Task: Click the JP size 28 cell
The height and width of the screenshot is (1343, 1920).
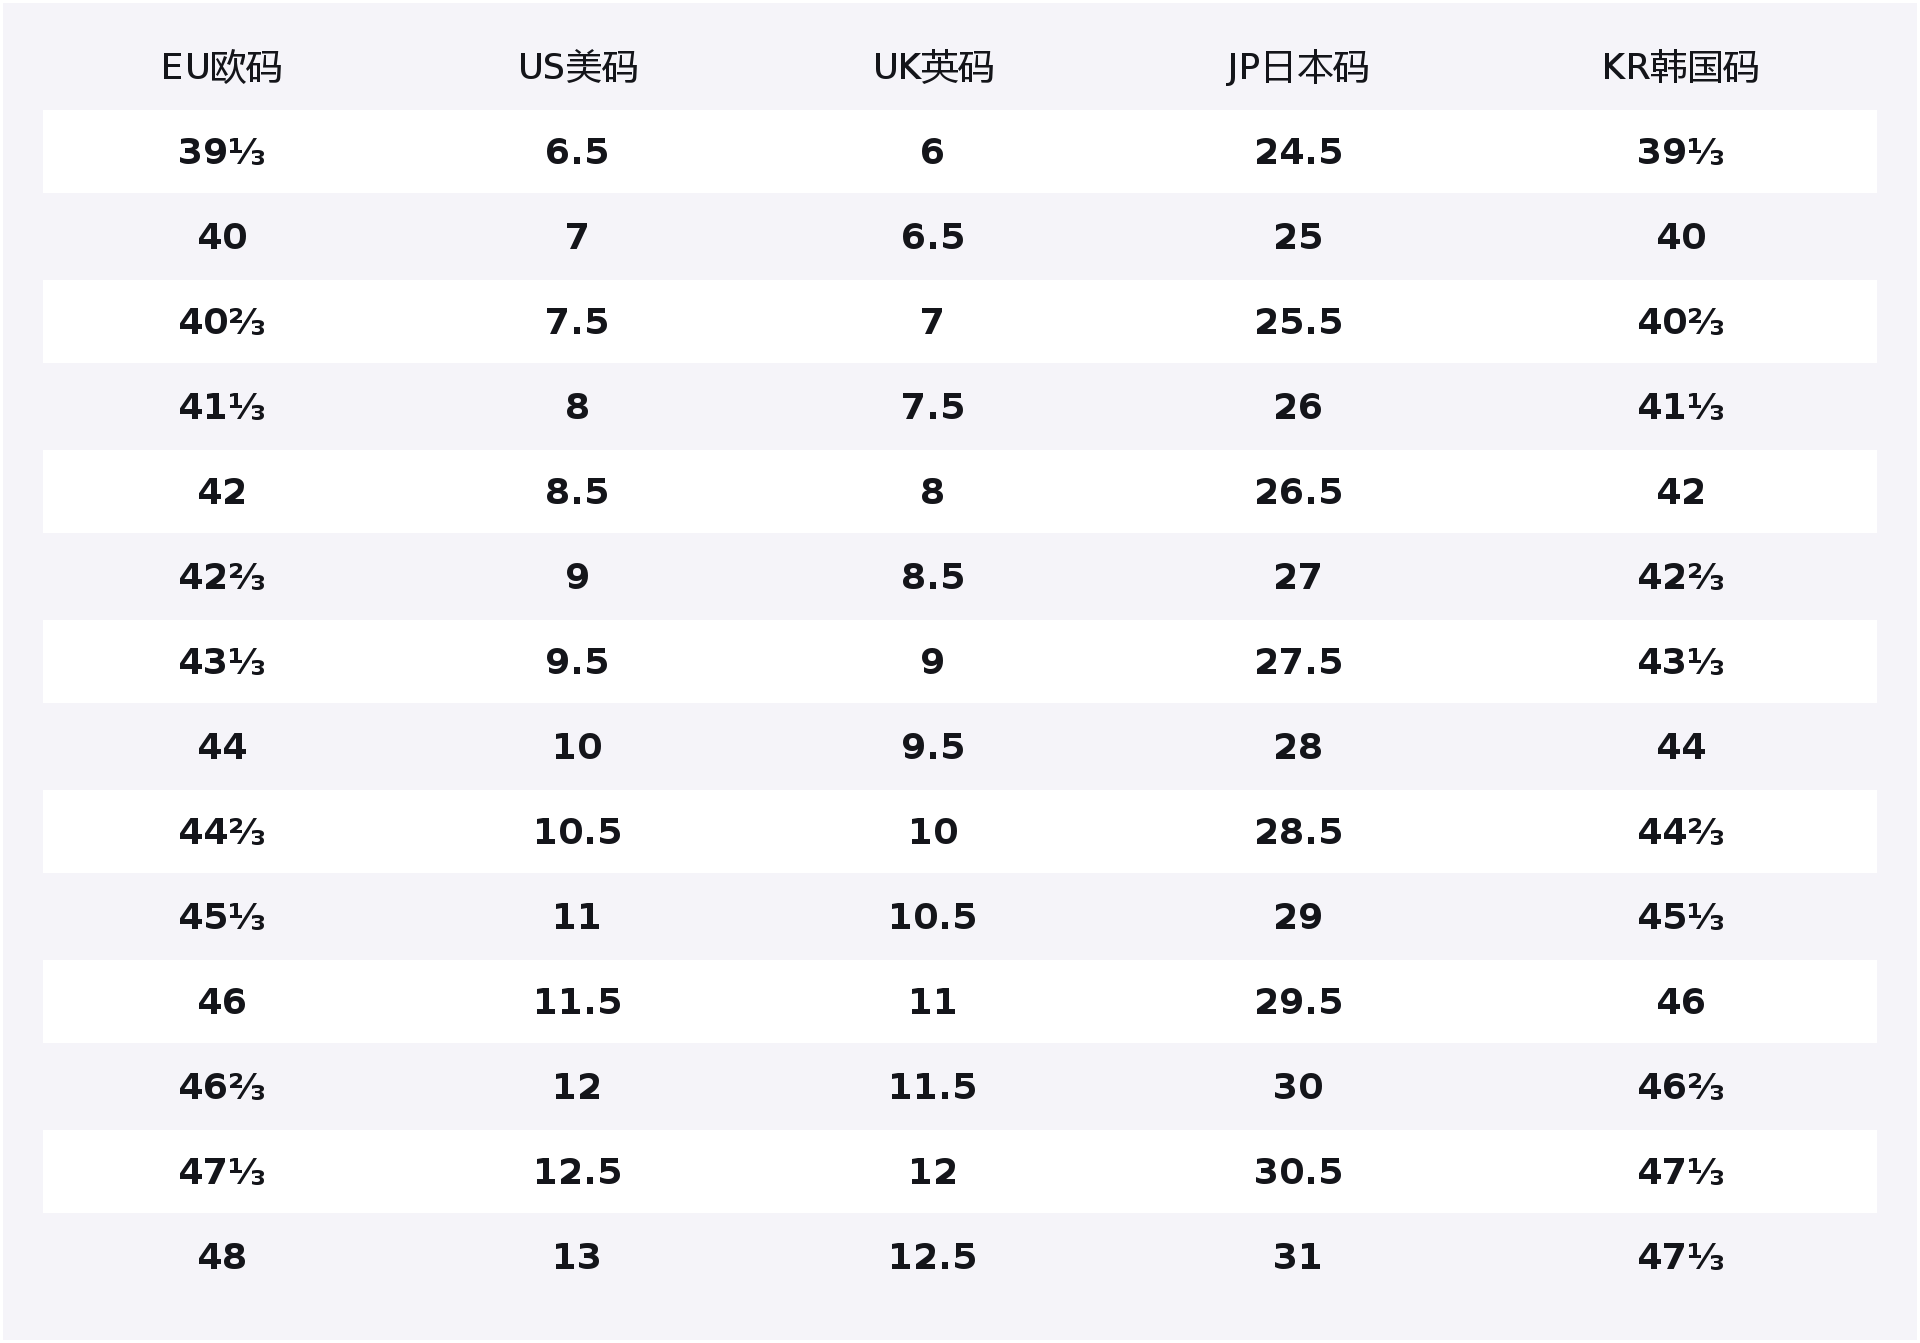Action: pyautogui.click(x=1298, y=747)
